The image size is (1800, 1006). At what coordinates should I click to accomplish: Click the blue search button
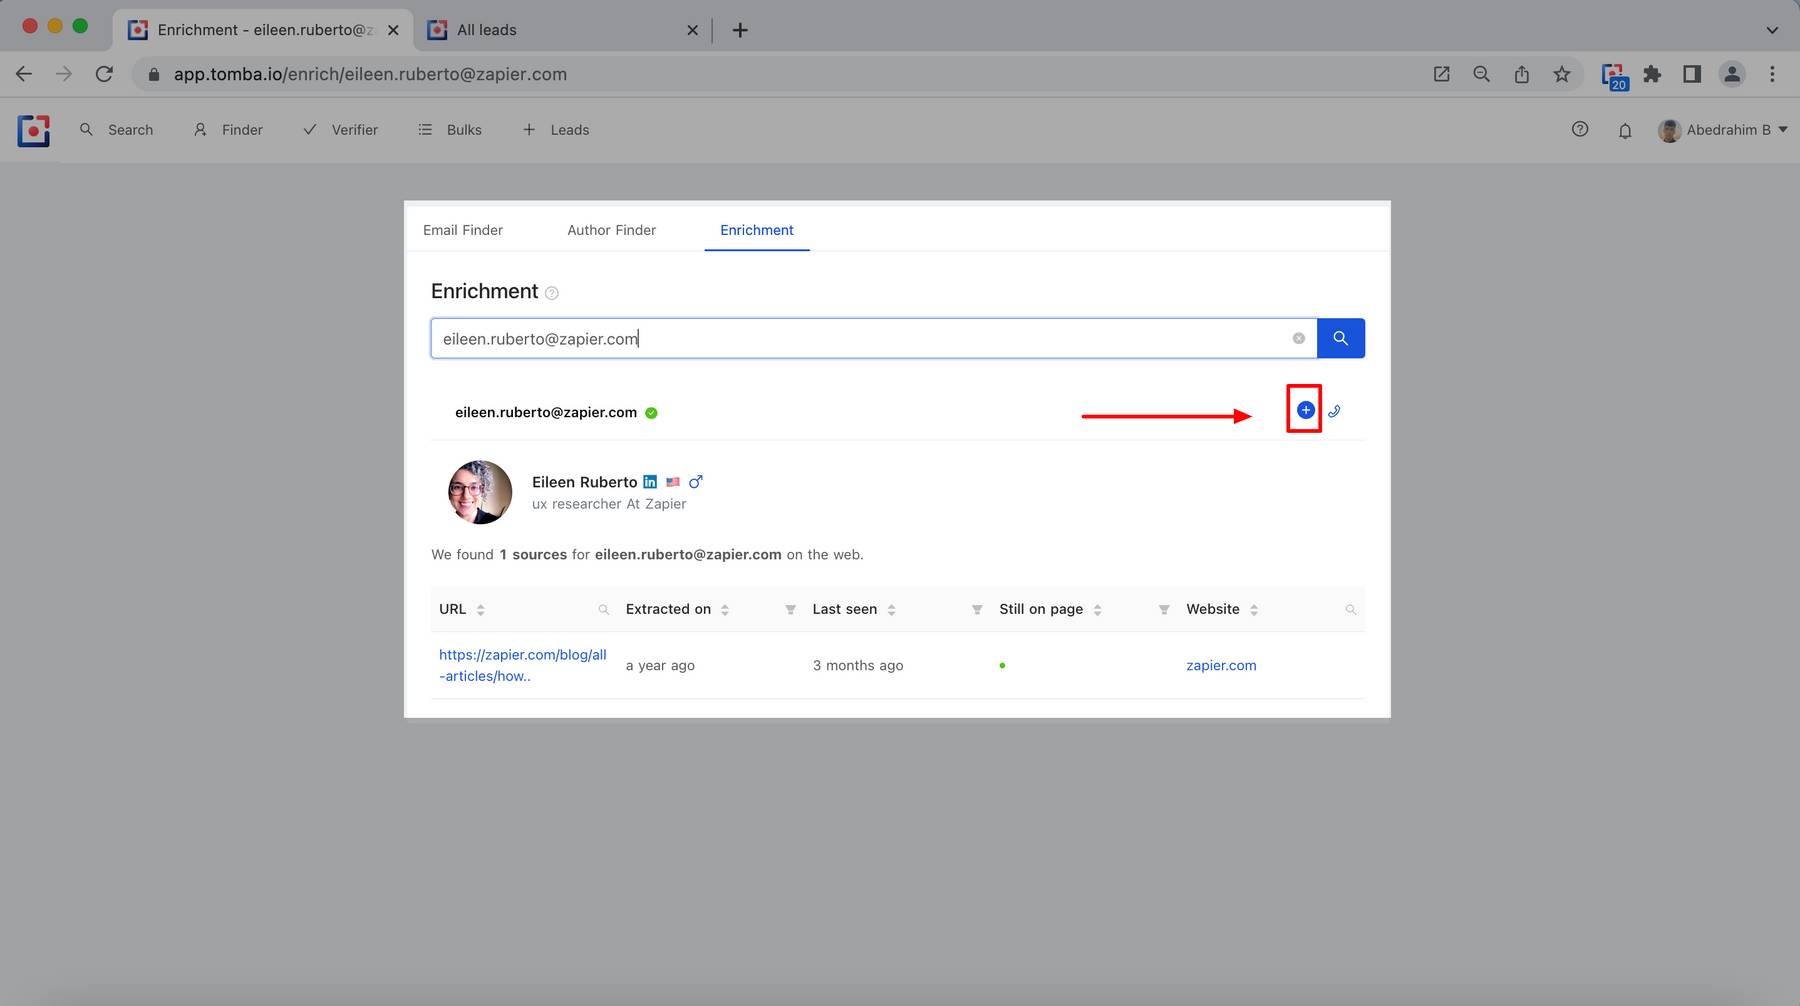[x=1341, y=338]
